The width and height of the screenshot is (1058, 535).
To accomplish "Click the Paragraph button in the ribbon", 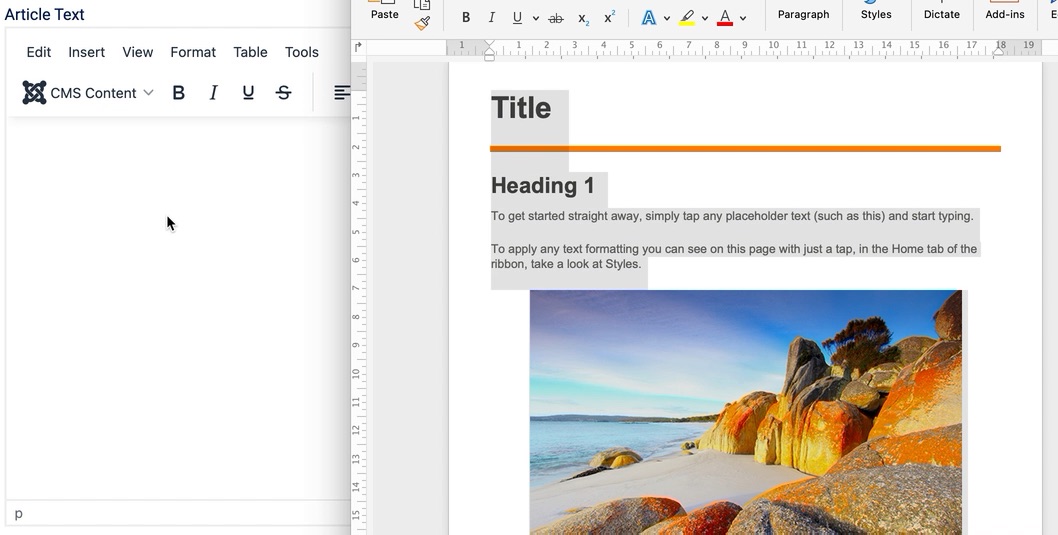I will coord(803,14).
